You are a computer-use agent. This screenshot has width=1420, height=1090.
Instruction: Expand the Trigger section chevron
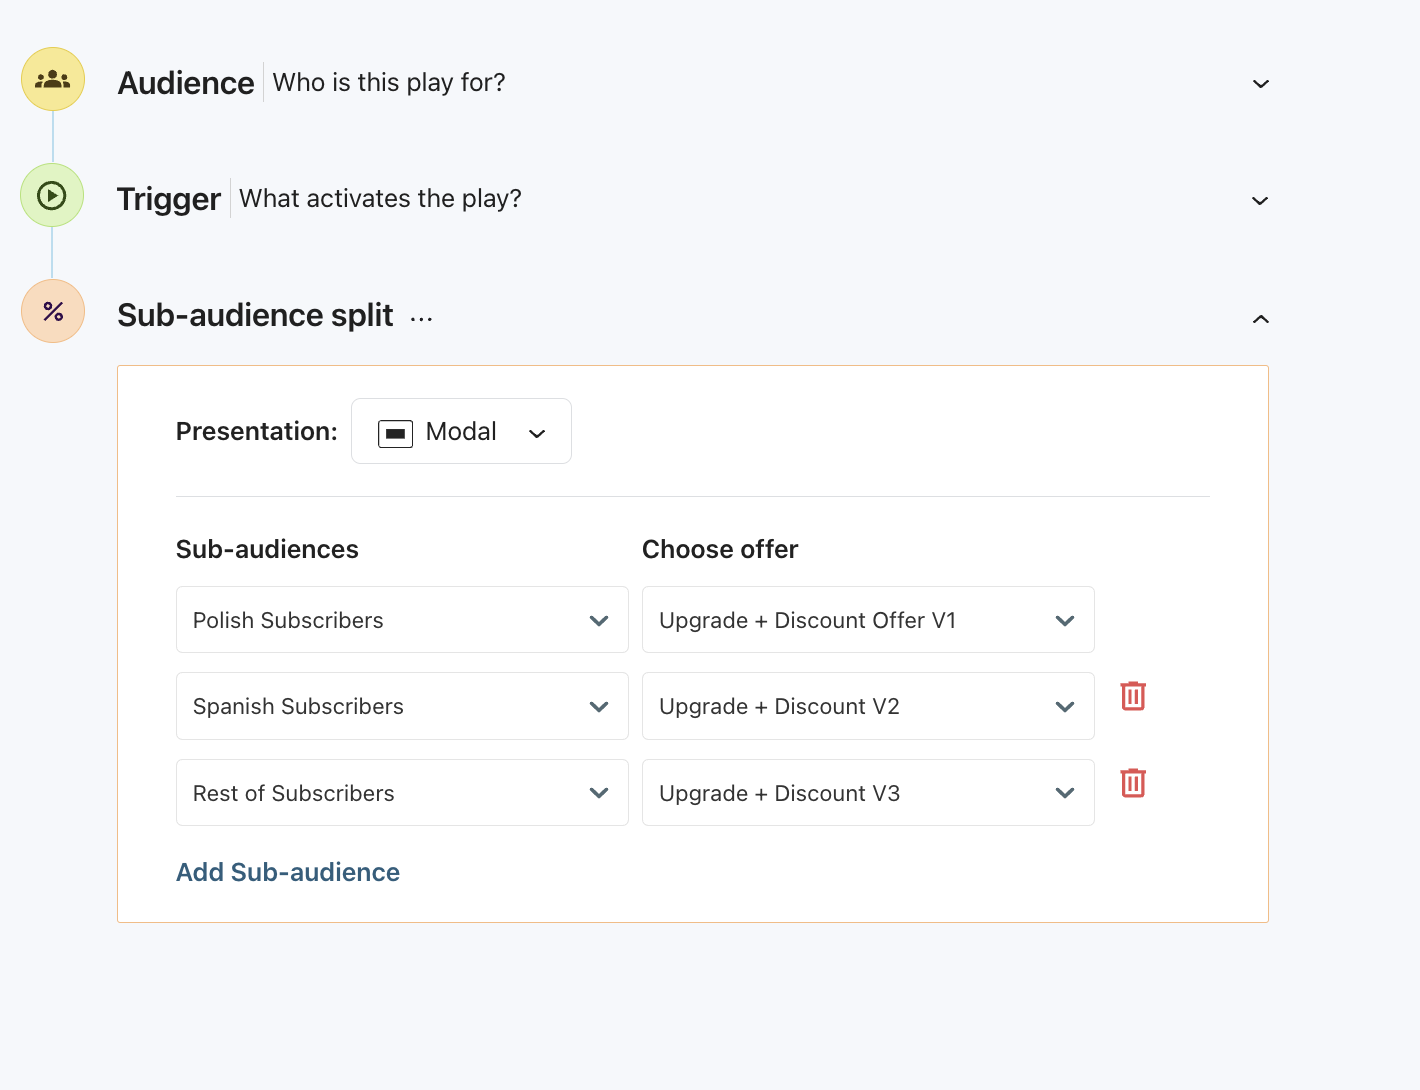tap(1260, 201)
